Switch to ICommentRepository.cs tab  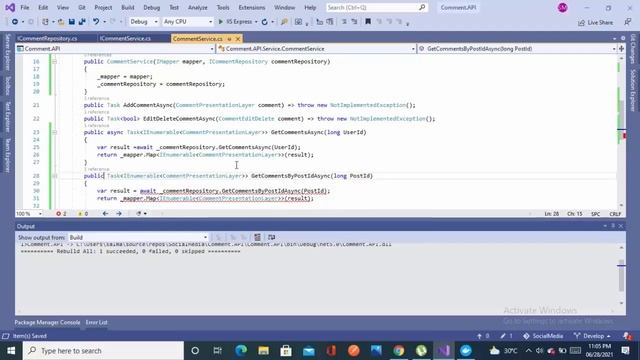(47, 39)
